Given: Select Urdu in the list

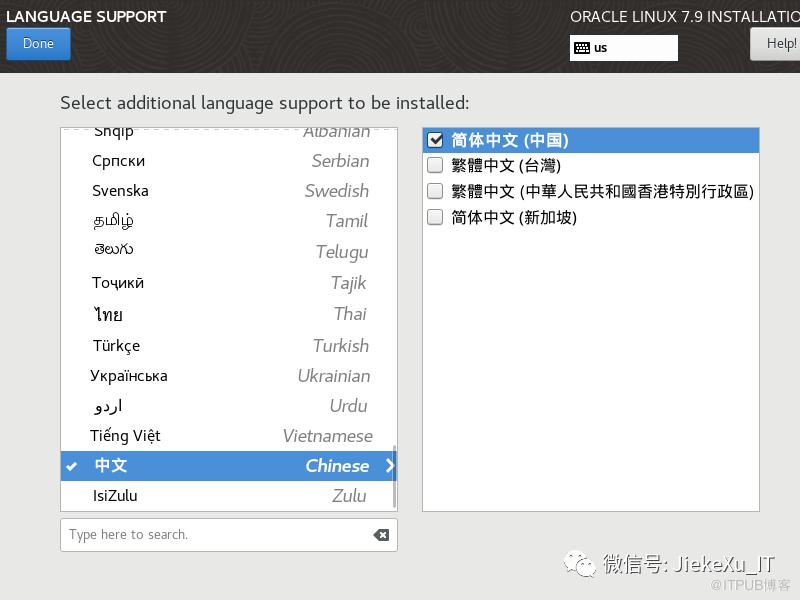Looking at the screenshot, I should click(229, 406).
